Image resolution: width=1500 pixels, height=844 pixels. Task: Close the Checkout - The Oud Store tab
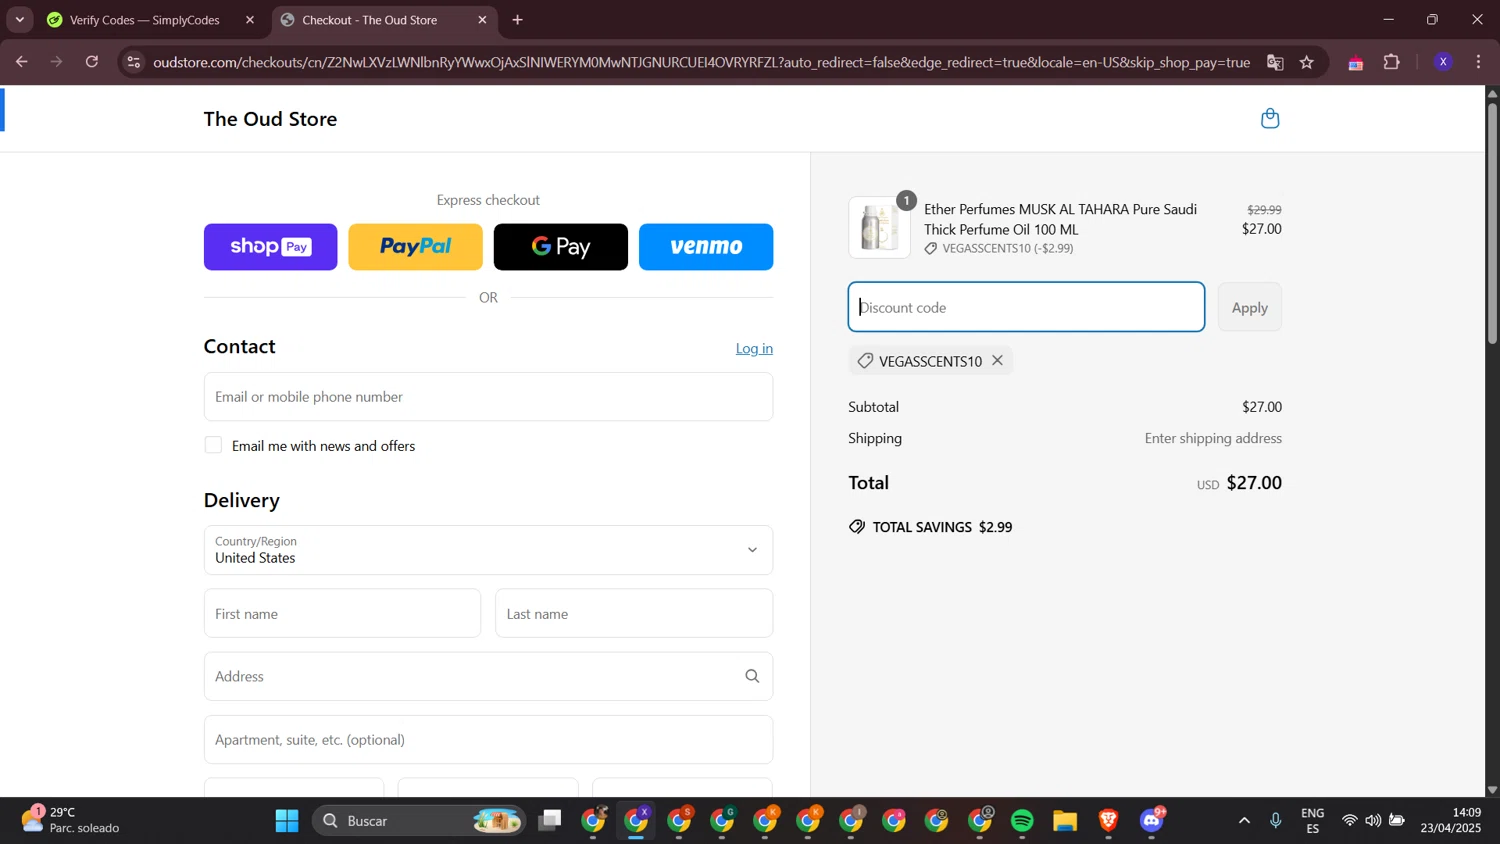[482, 20]
